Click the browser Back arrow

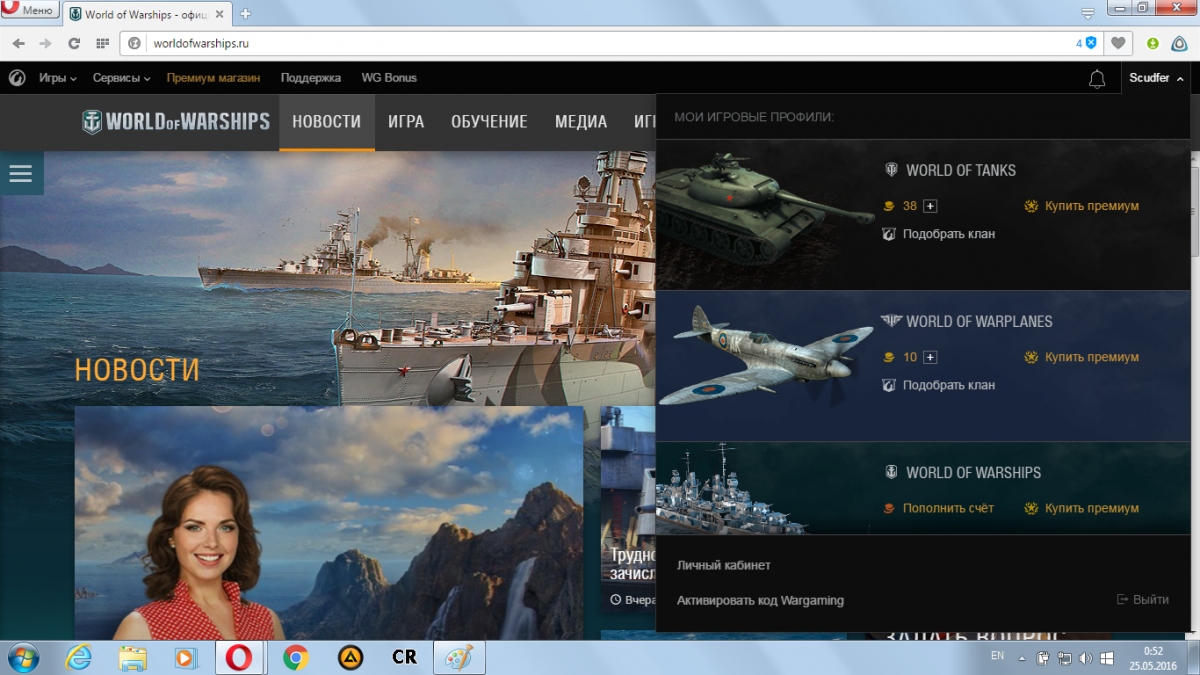pos(18,43)
